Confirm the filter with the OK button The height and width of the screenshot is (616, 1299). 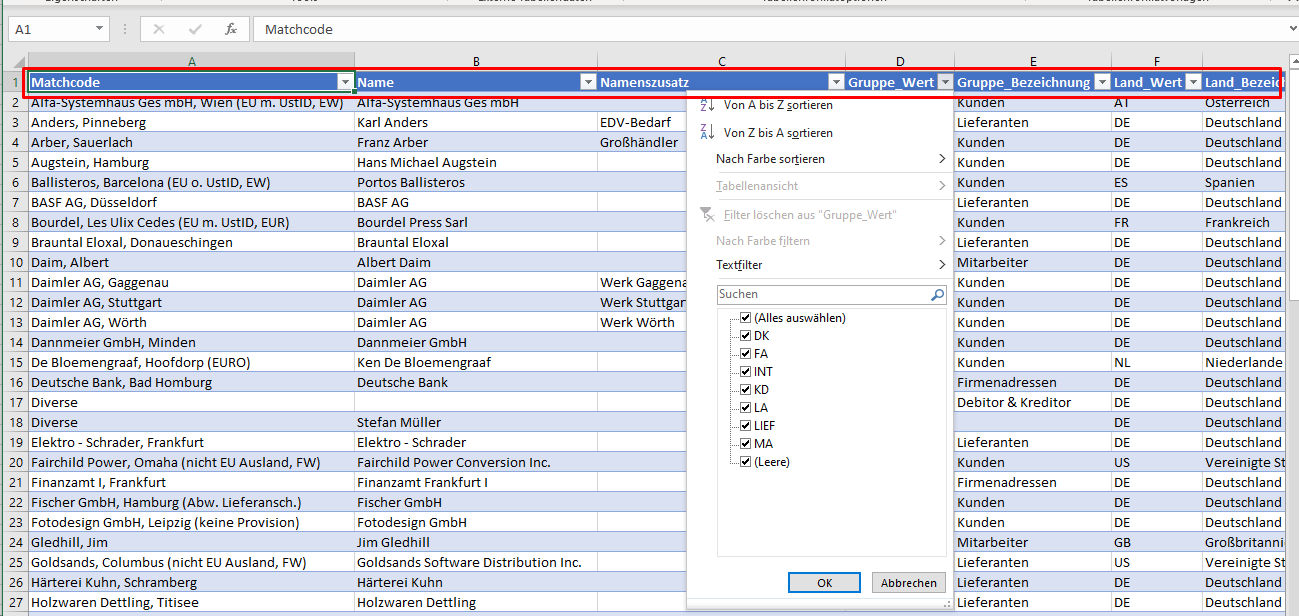[x=824, y=583]
